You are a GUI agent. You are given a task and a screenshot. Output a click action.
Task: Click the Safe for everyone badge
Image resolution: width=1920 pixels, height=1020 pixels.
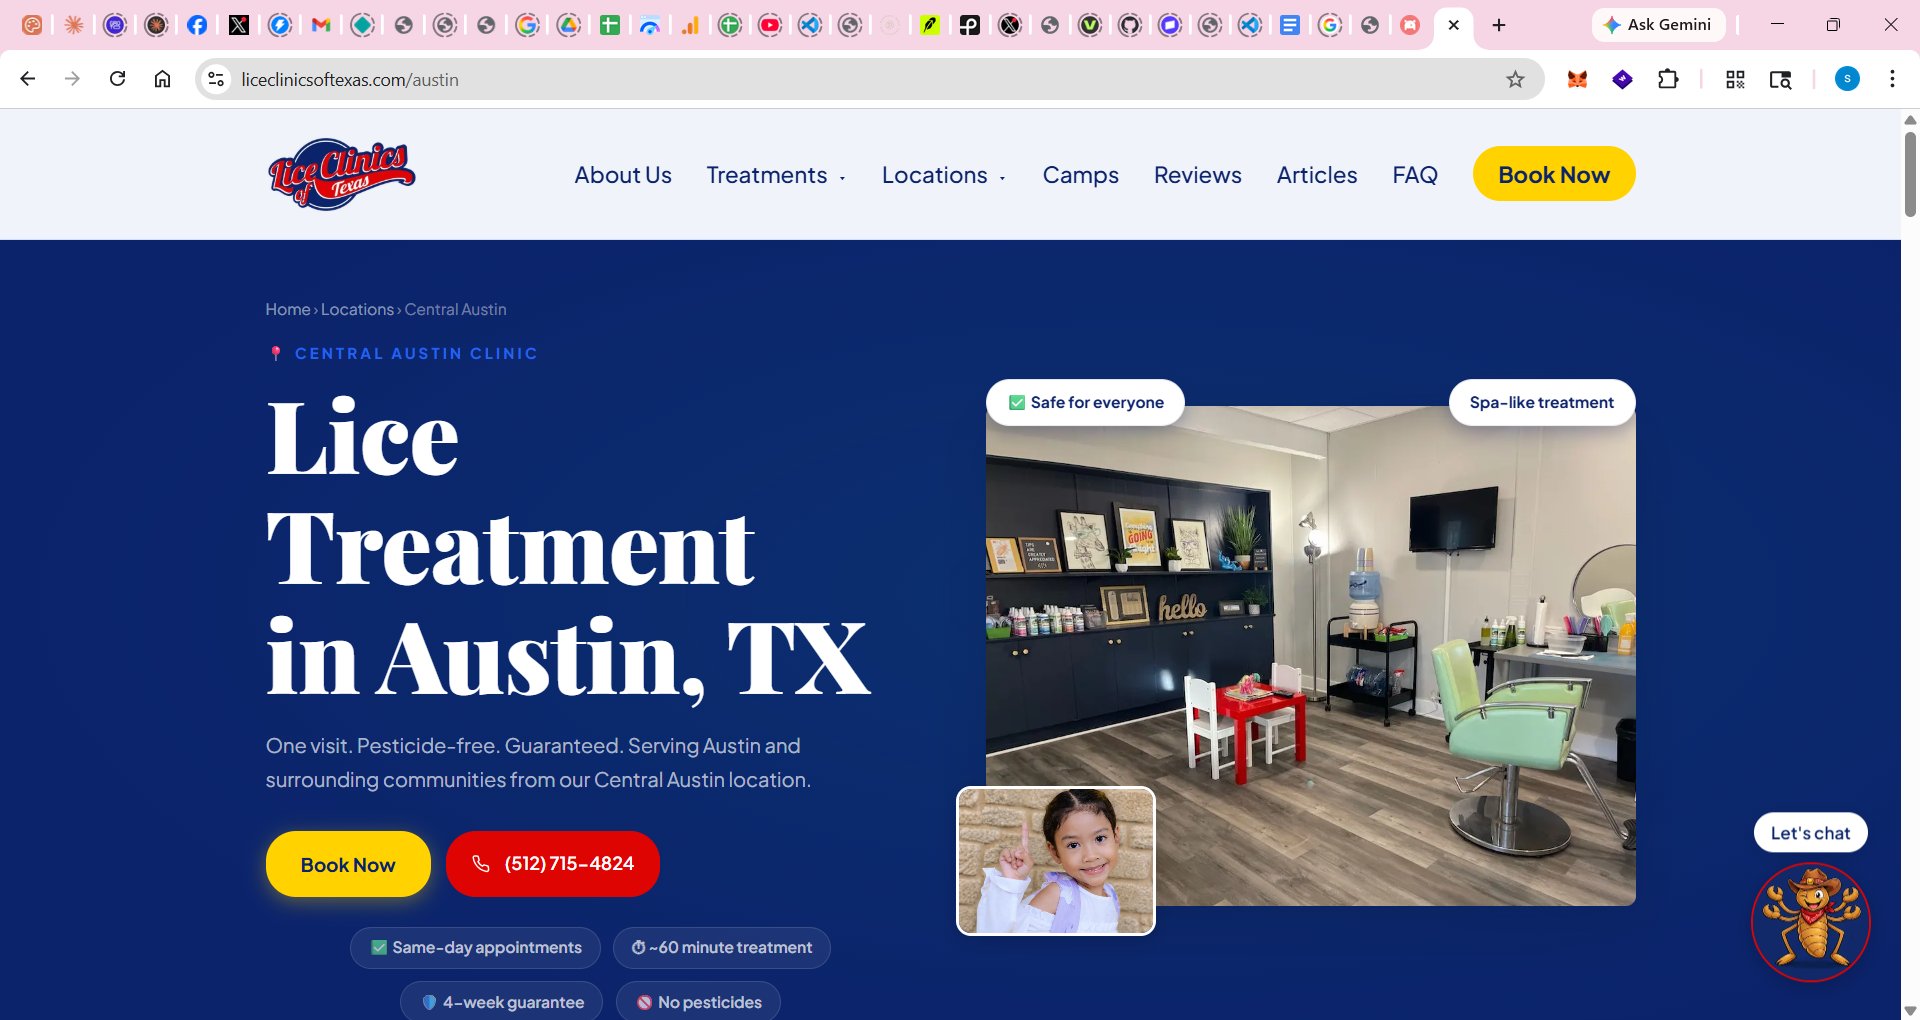[1085, 402]
